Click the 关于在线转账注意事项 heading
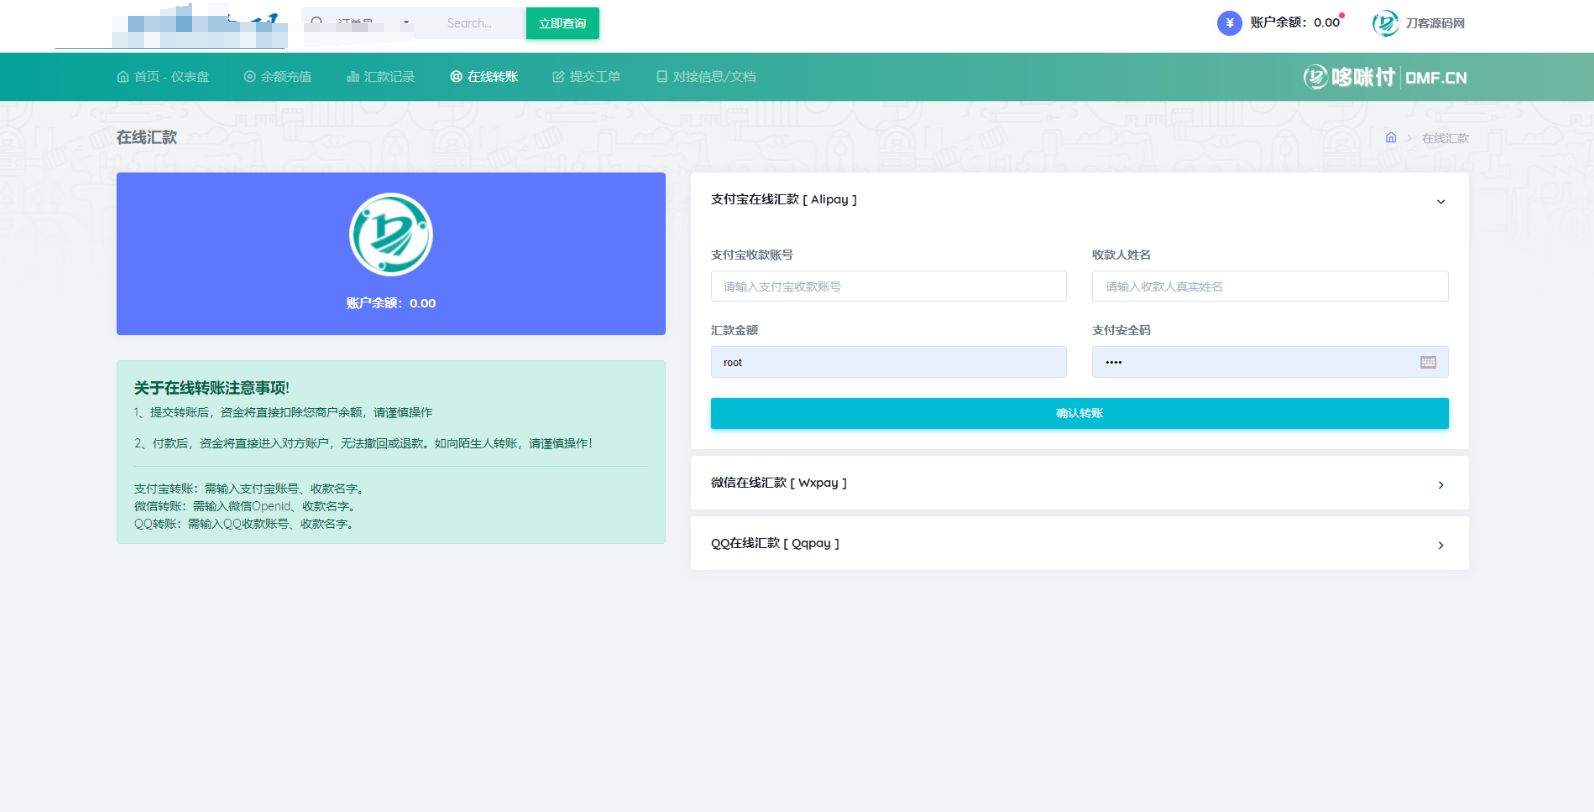This screenshot has height=812, width=1594. (212, 388)
